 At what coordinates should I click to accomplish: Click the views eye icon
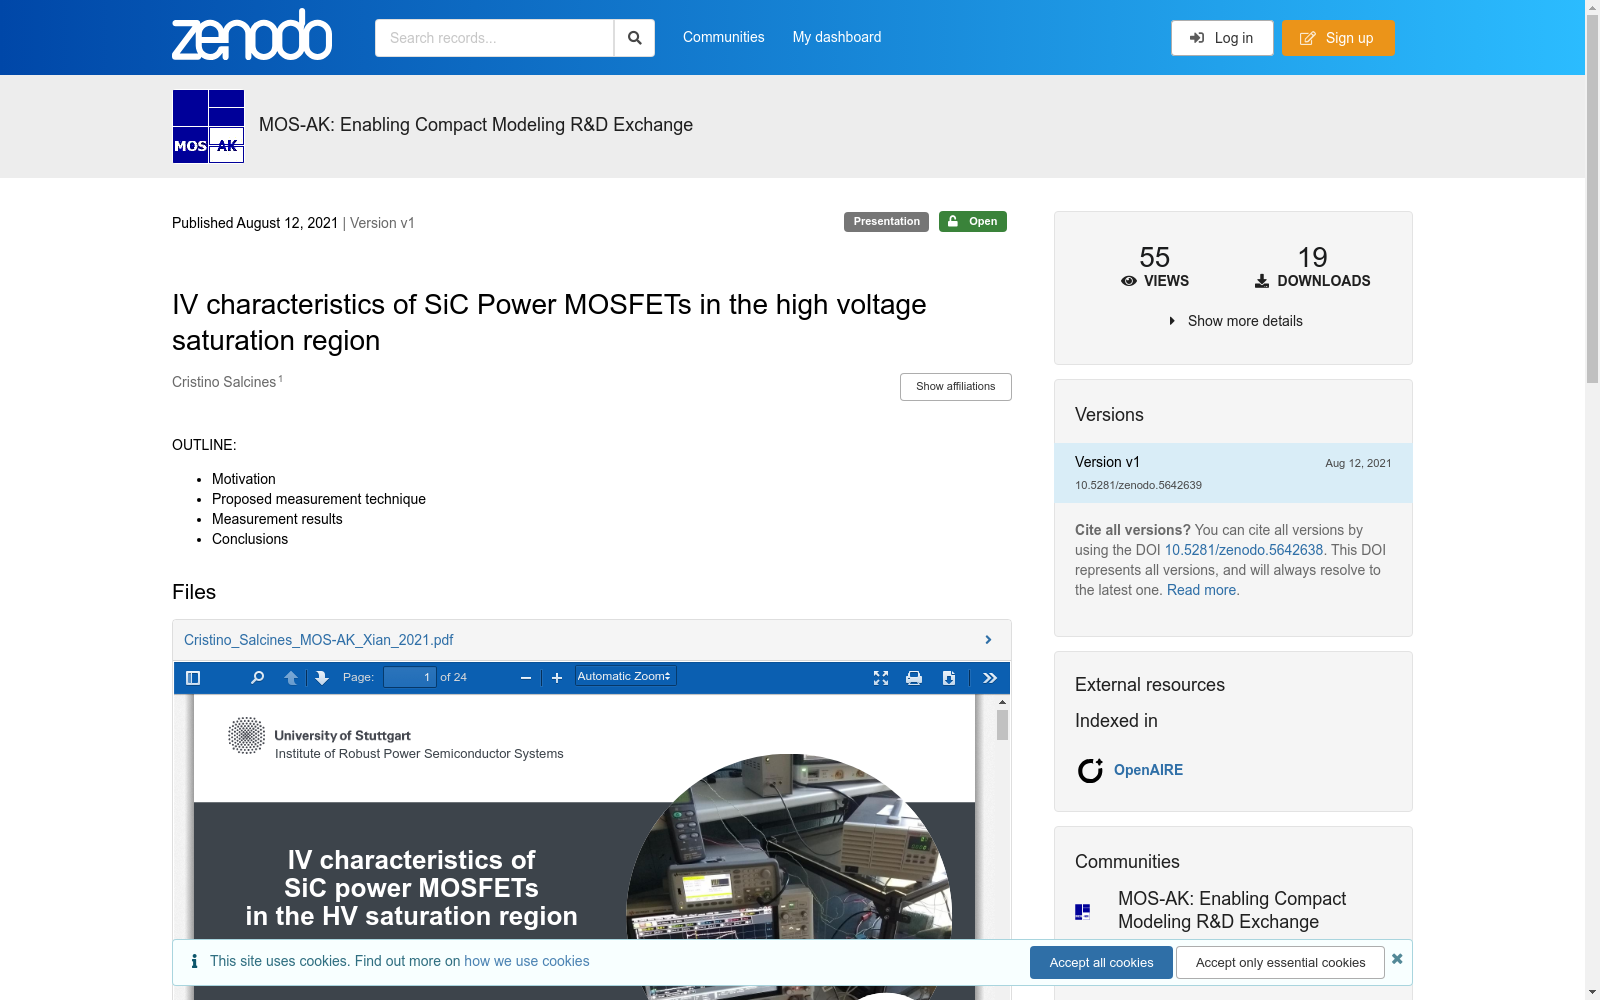tap(1129, 281)
